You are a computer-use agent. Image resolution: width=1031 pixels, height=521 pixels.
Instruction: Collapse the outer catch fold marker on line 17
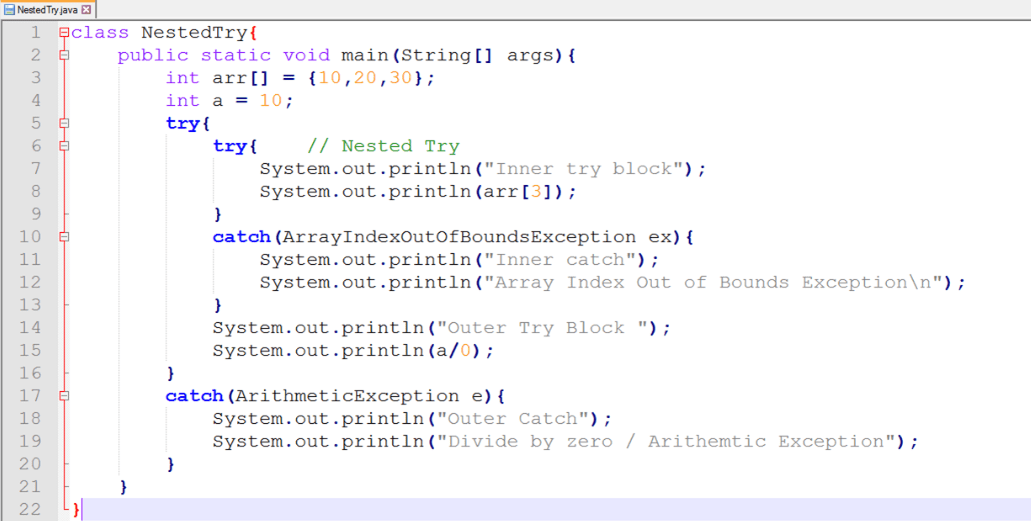[x=64, y=396]
